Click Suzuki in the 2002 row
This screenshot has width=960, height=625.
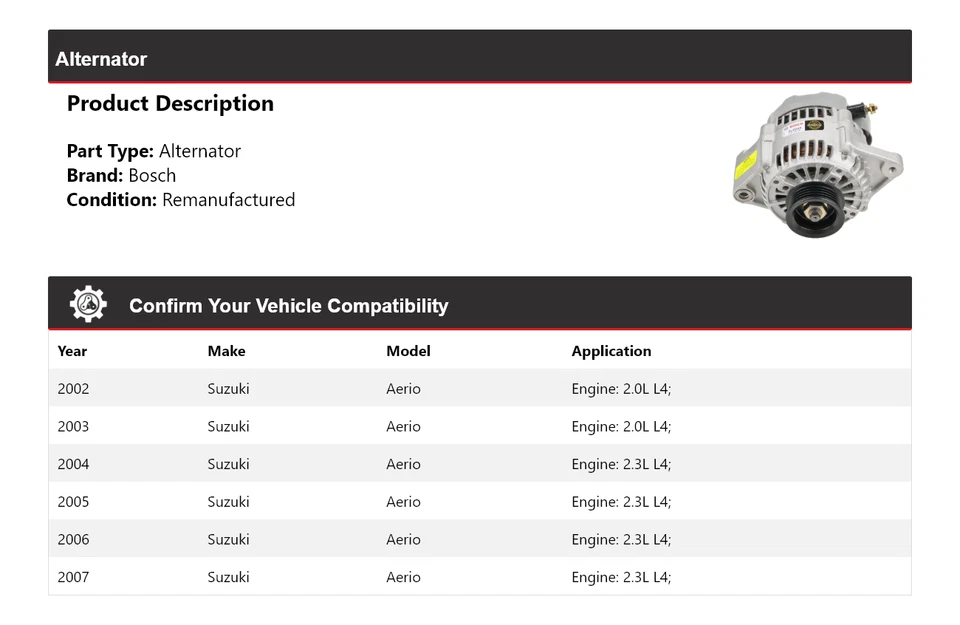[228, 389]
